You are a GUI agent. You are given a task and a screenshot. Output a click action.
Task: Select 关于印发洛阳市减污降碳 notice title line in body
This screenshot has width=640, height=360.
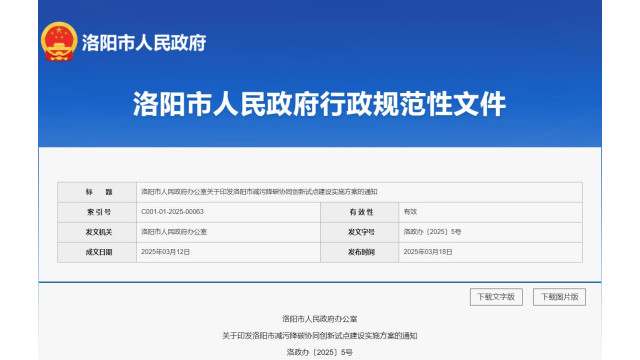pos(320,336)
